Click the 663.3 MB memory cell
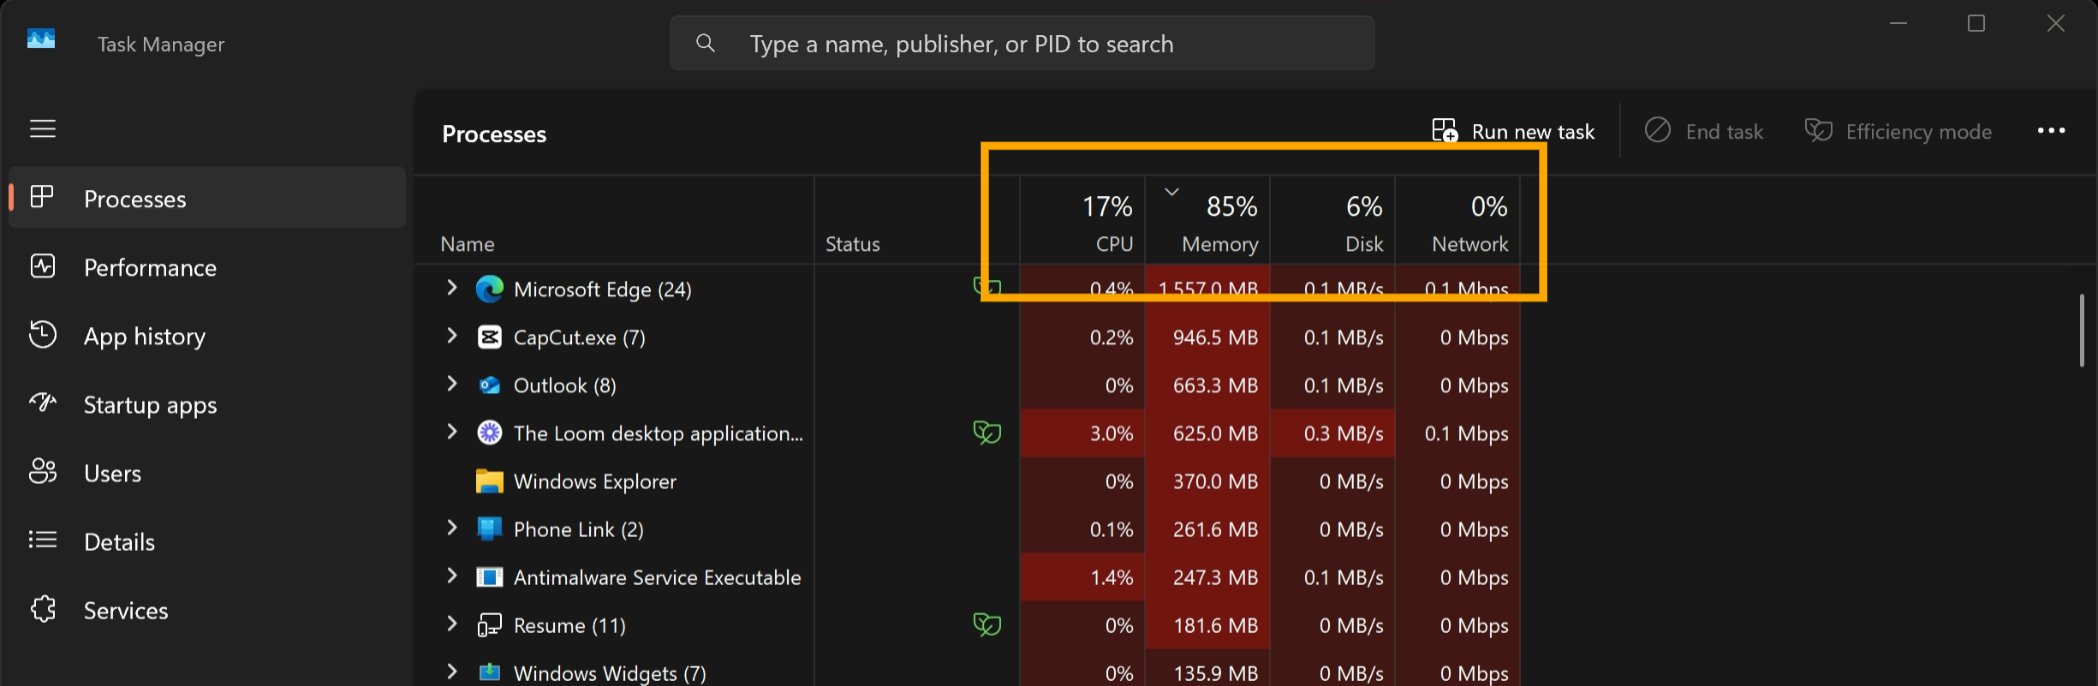 (x=1208, y=385)
